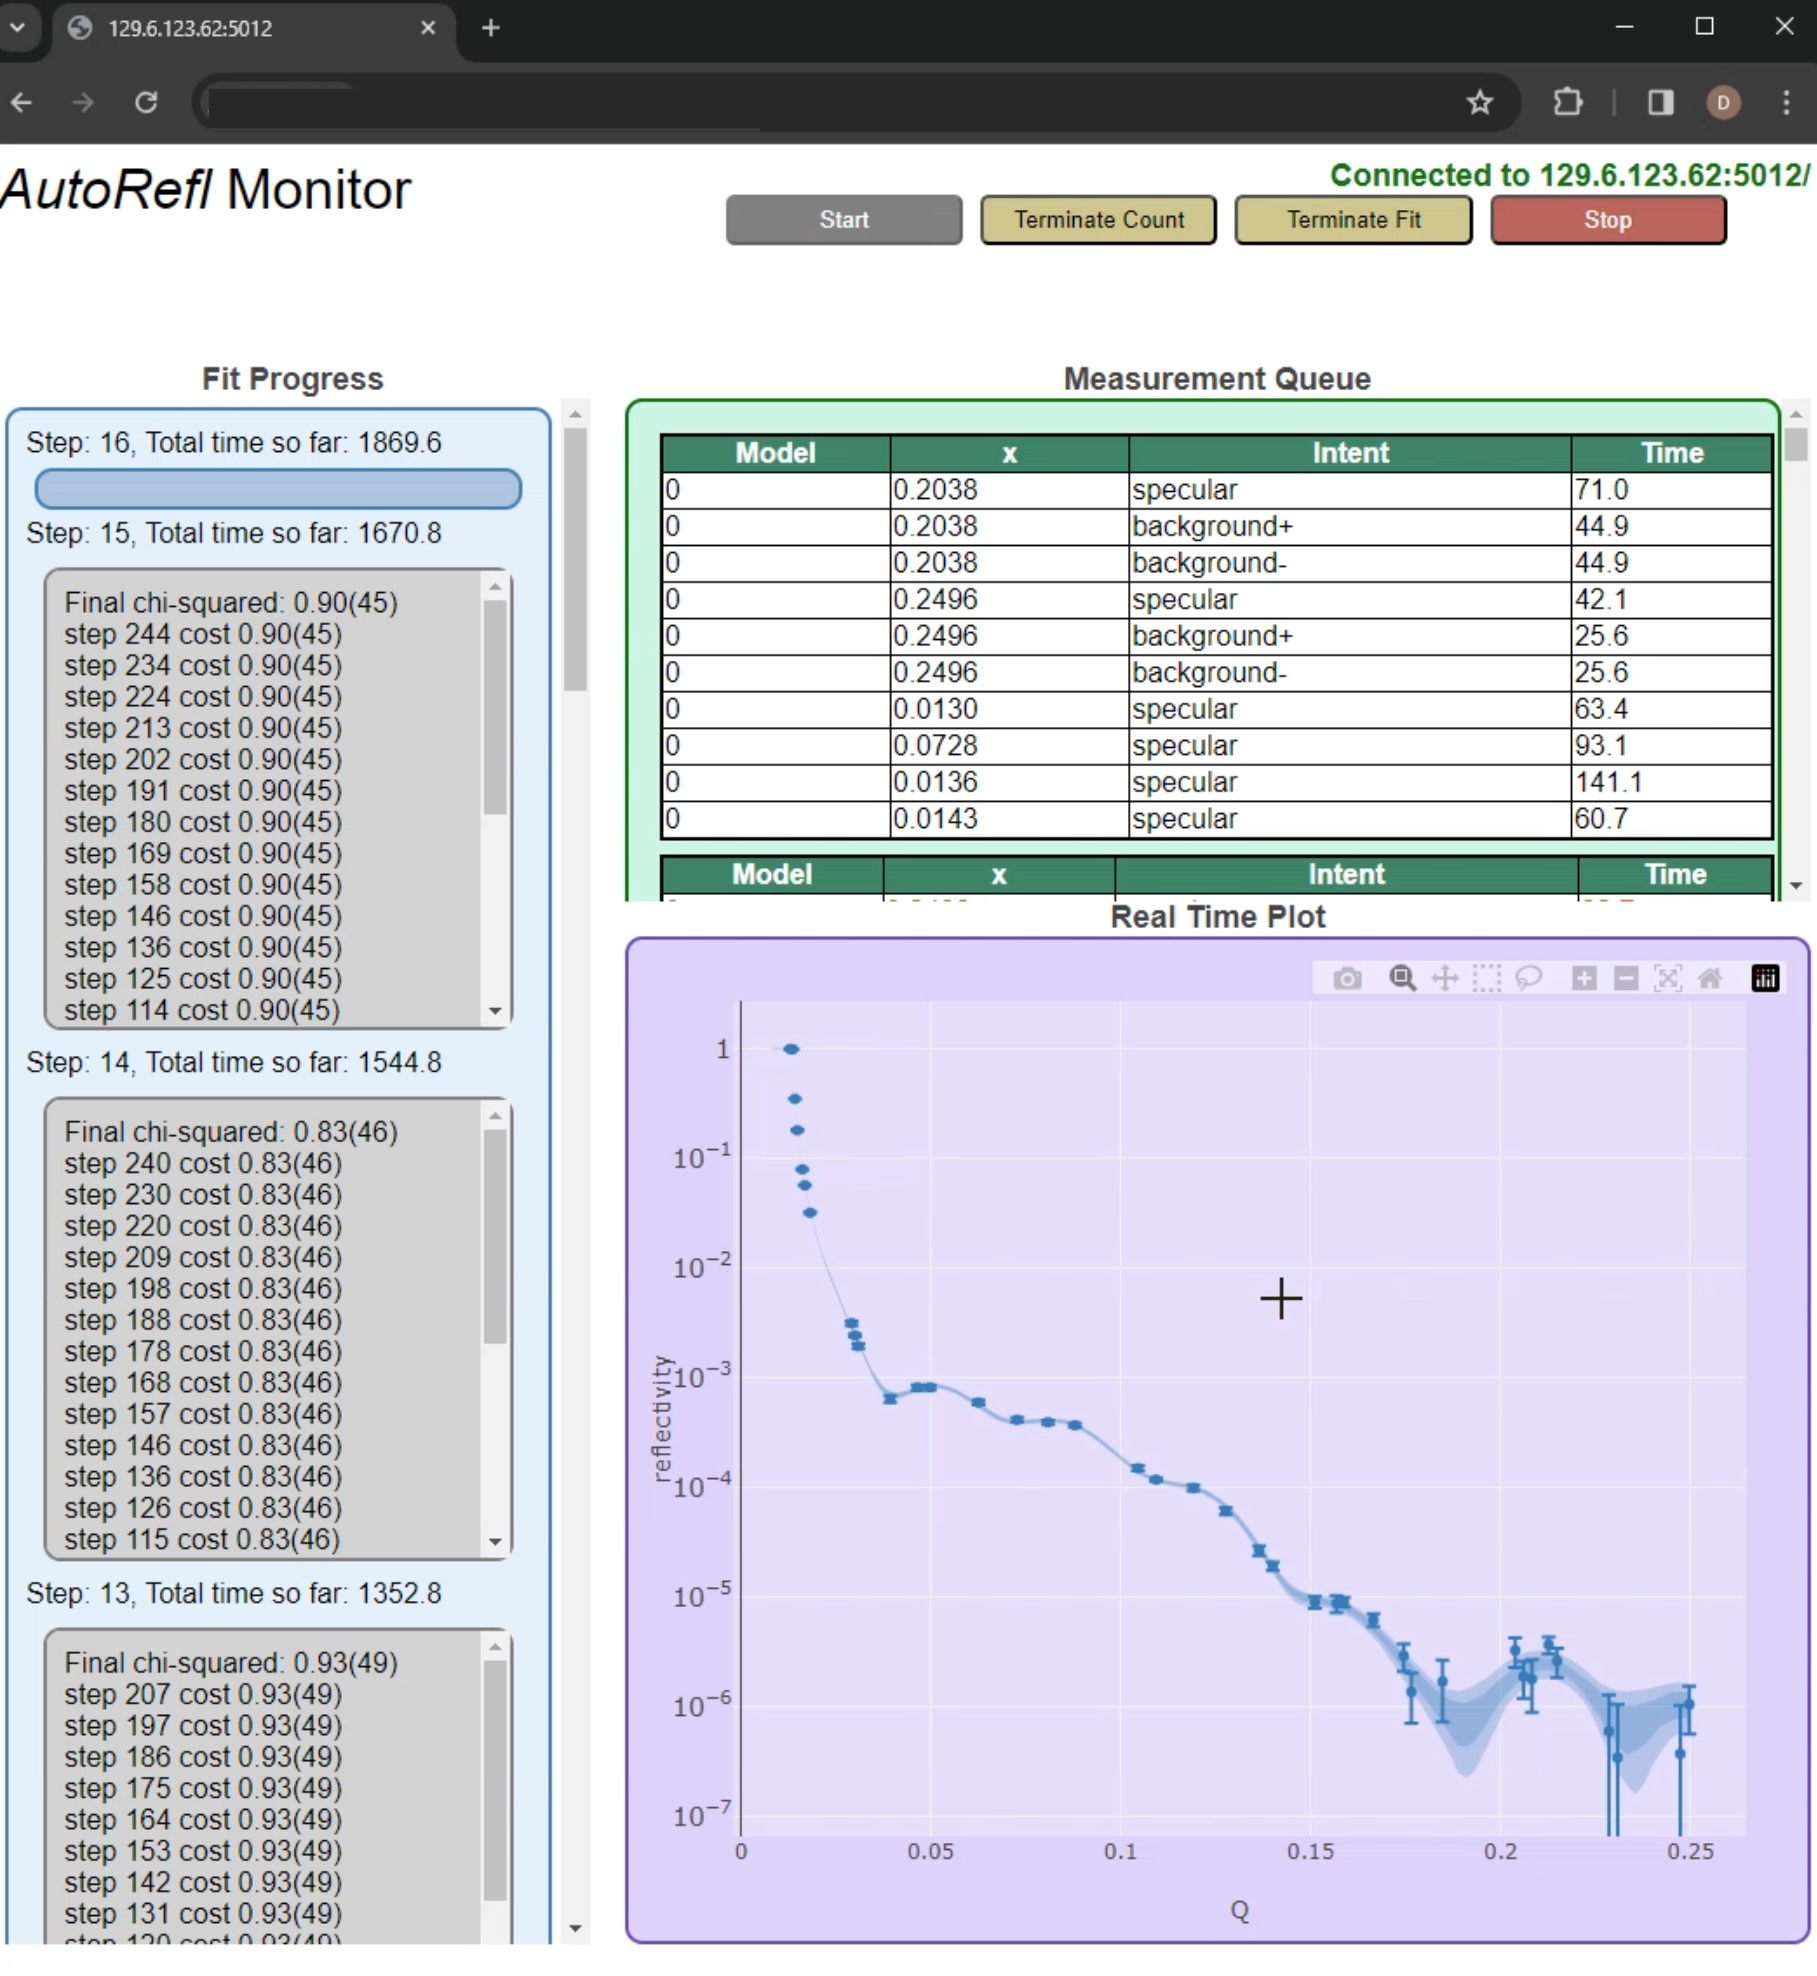Click the Autoscale icon on the plot

tap(1668, 979)
